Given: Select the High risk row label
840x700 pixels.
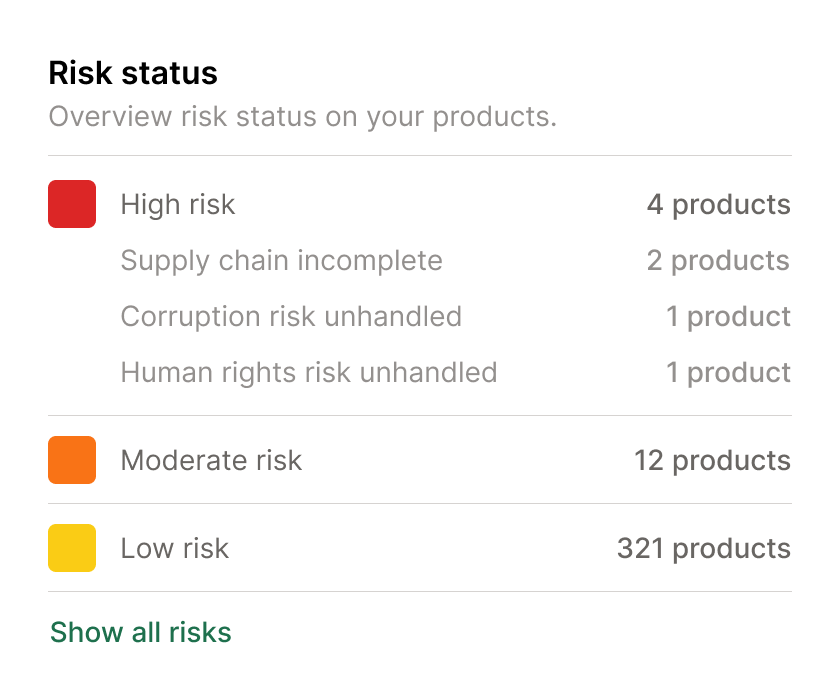Looking at the screenshot, I should 178,205.
